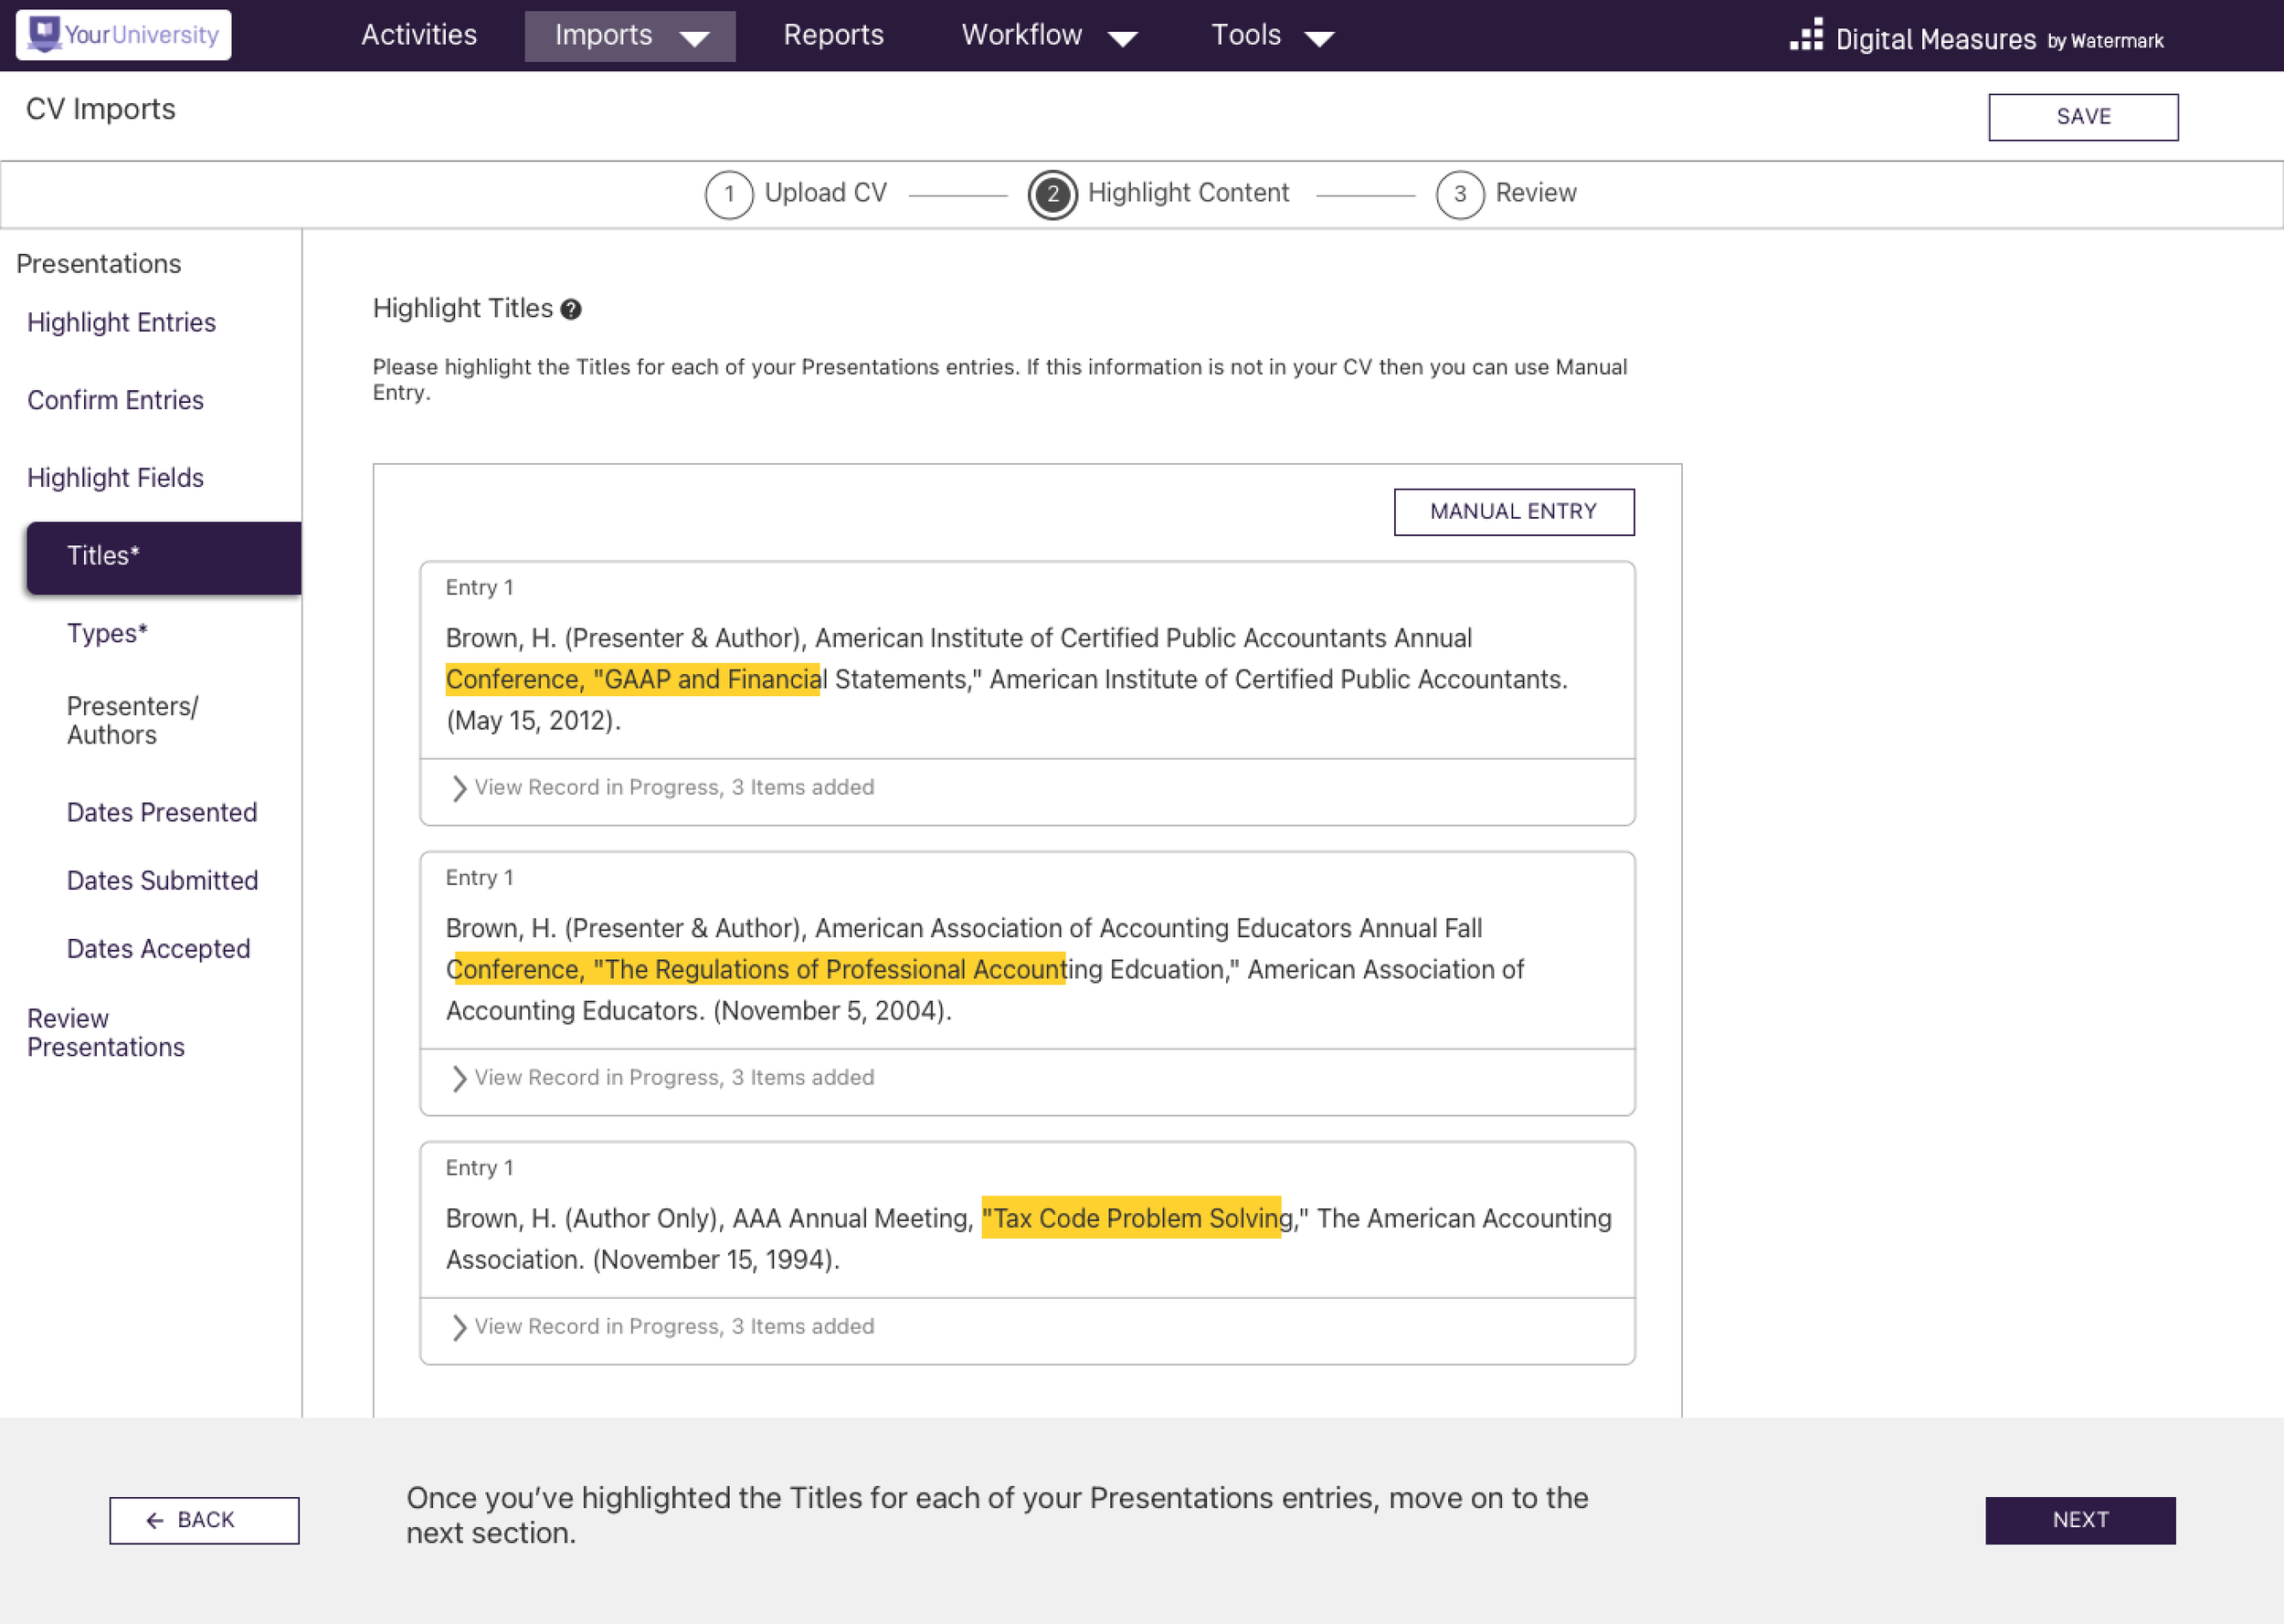Open the Workflow dropdown menu
Screen dimensions: 2284x1624
[x=1048, y=36]
